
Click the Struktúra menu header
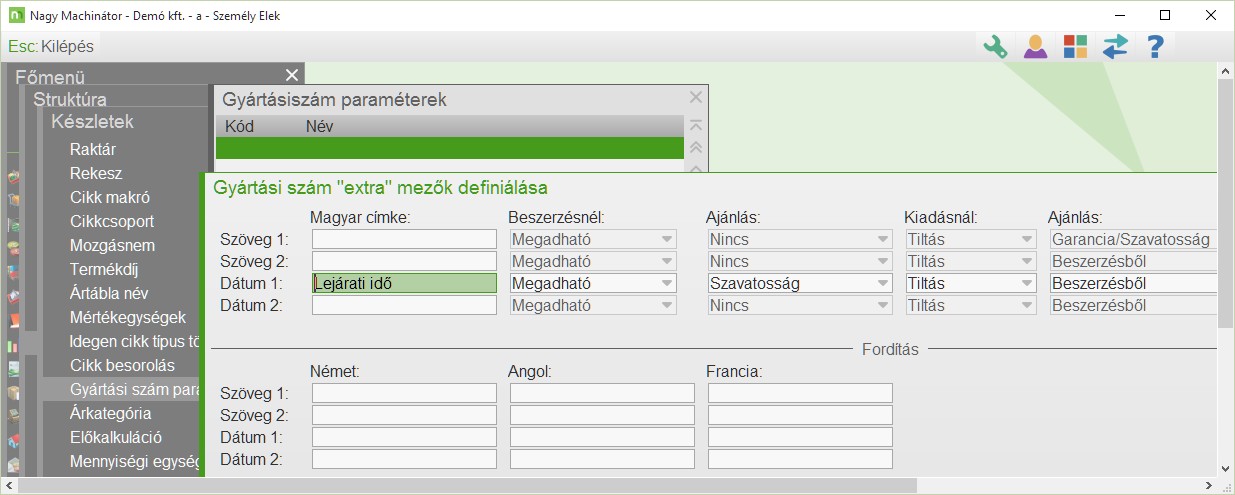click(x=70, y=99)
